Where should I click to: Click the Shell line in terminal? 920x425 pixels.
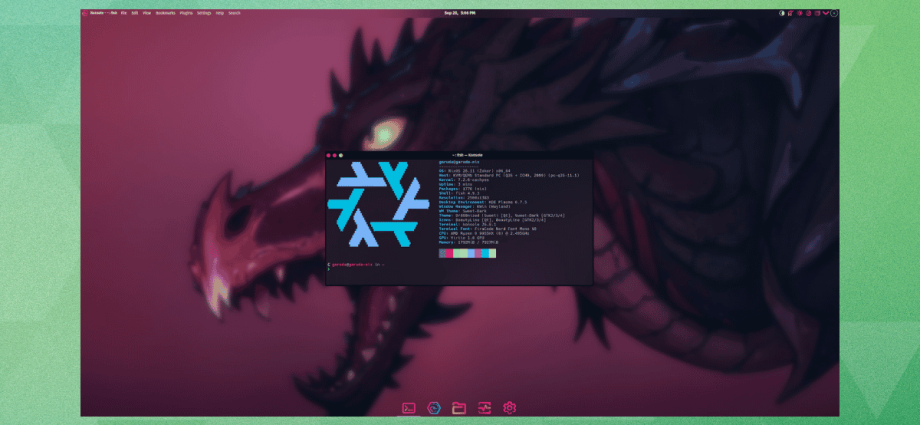(x=459, y=193)
